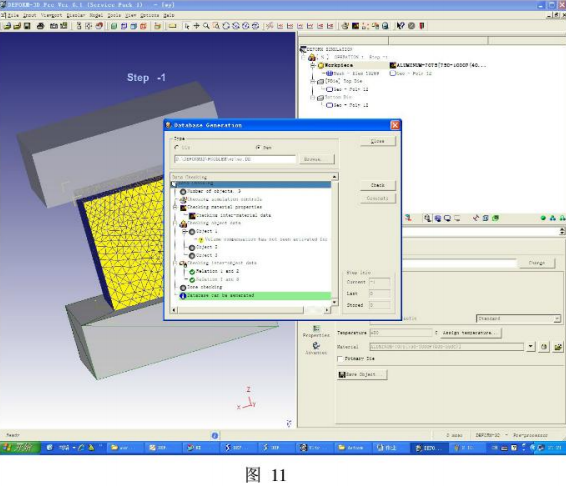Click the Print icon in toolbar

tap(40, 26)
